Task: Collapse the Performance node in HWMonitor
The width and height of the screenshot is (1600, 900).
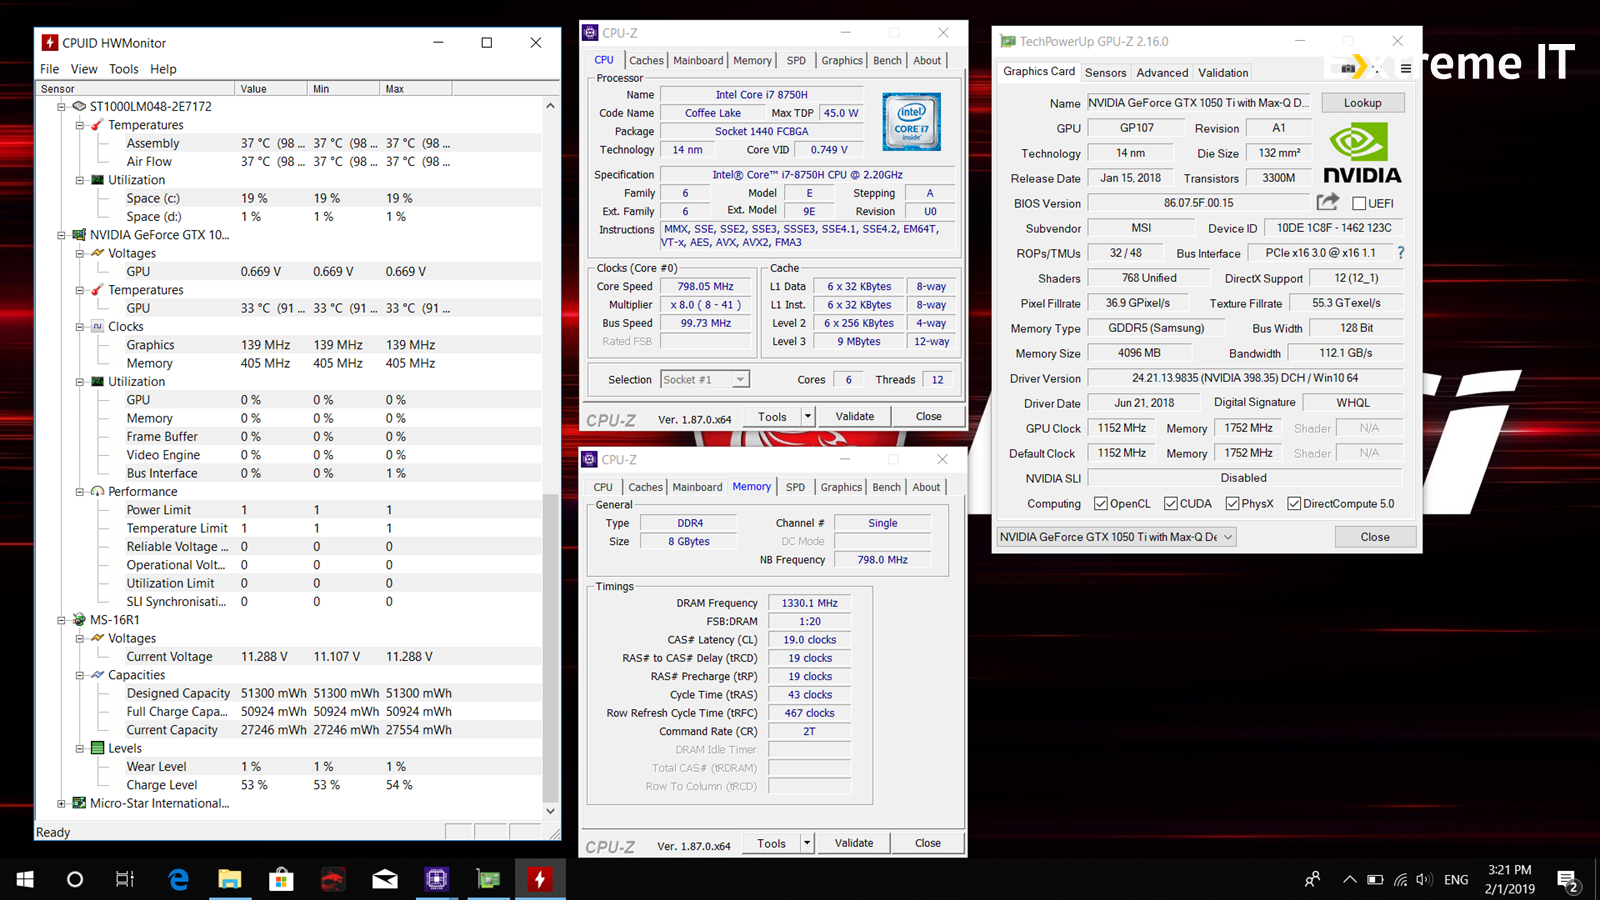Action: point(80,492)
